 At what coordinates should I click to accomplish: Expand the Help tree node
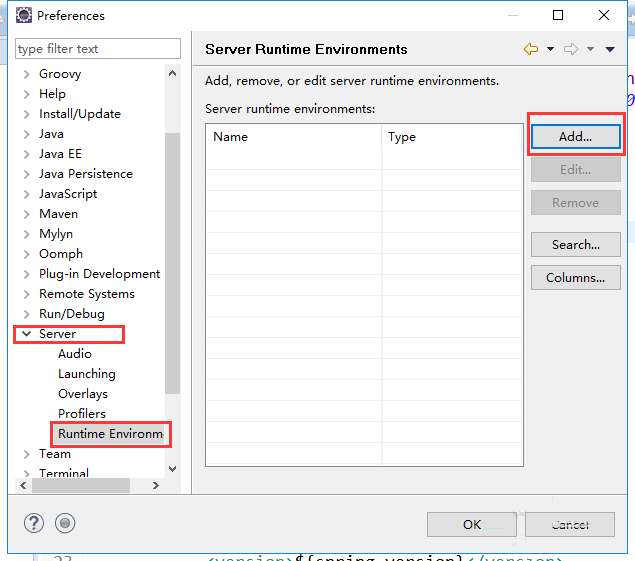point(27,94)
